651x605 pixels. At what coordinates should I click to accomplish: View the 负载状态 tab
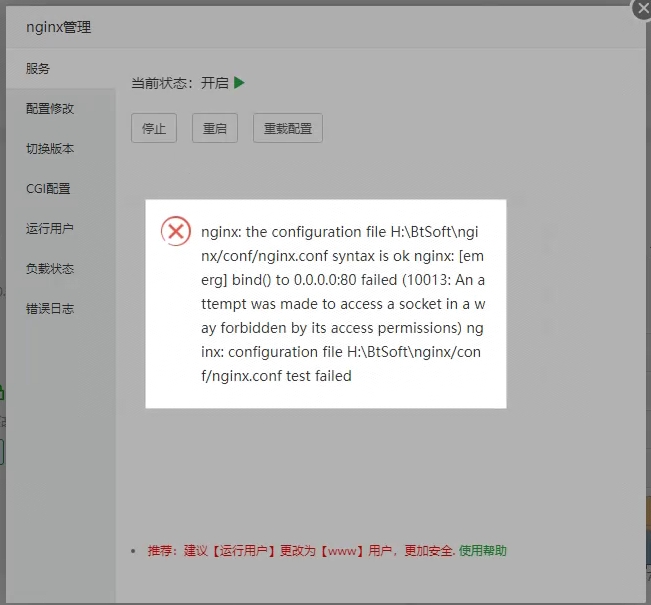pyautogui.click(x=61, y=269)
